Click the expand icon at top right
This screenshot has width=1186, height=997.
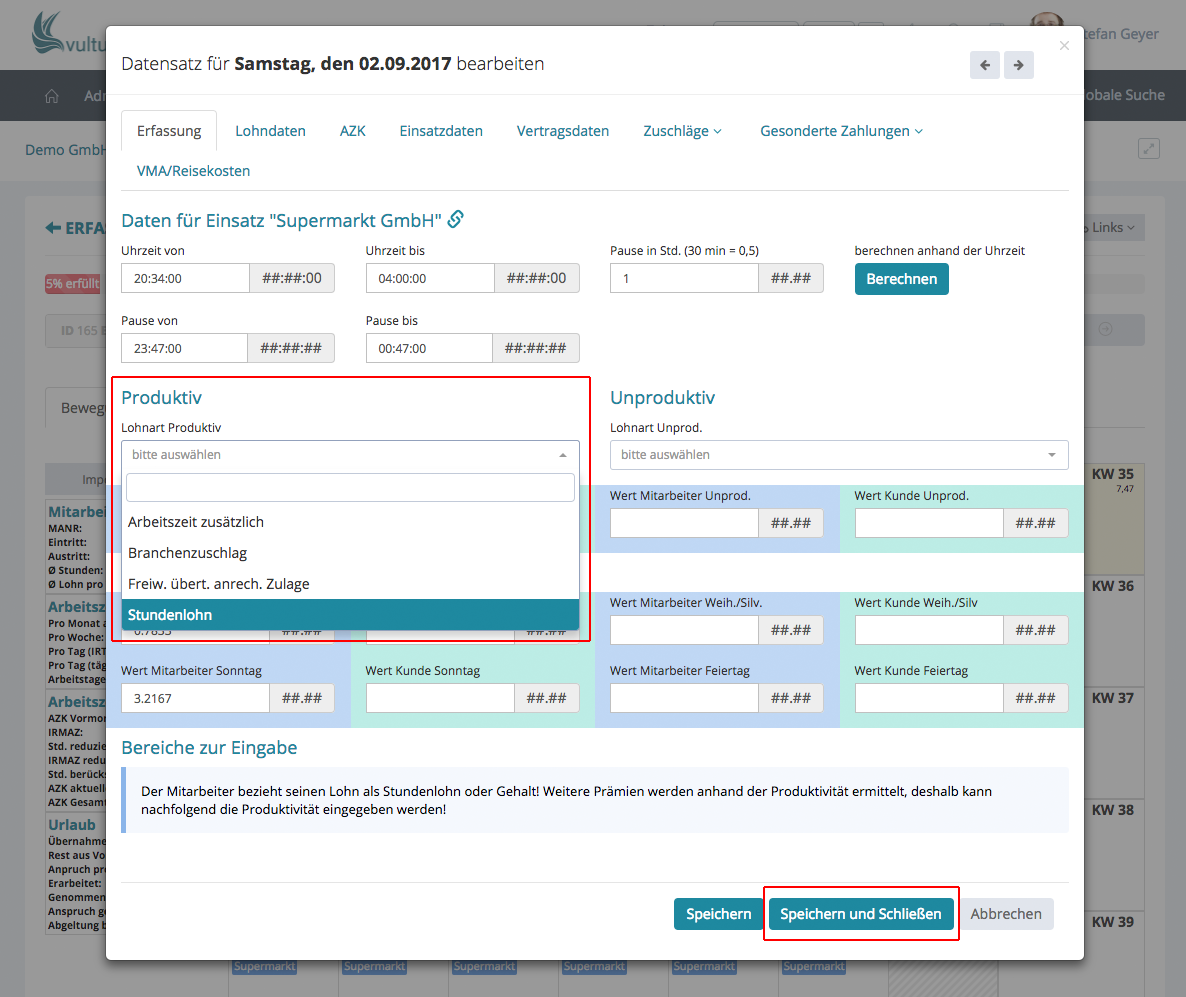pyautogui.click(x=1149, y=149)
